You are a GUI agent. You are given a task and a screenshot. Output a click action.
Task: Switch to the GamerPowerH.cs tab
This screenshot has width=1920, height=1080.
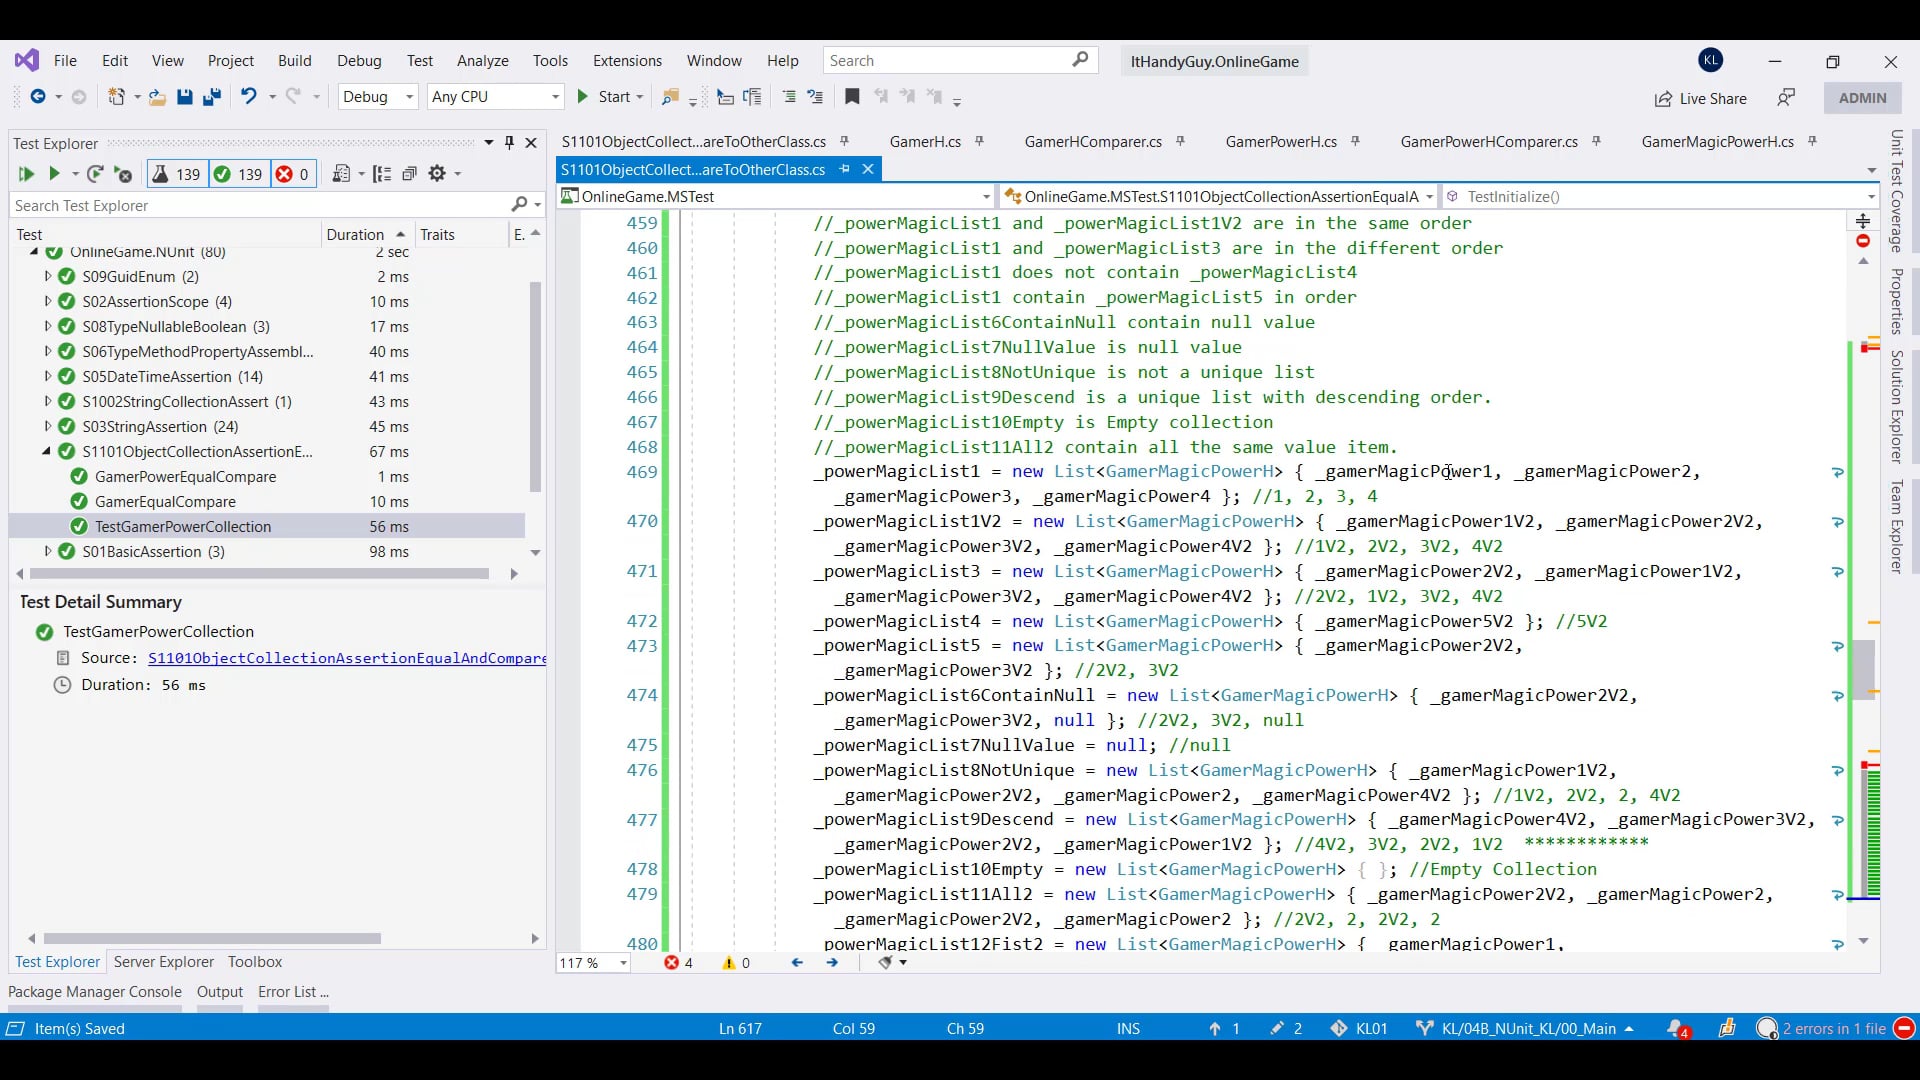point(1280,142)
